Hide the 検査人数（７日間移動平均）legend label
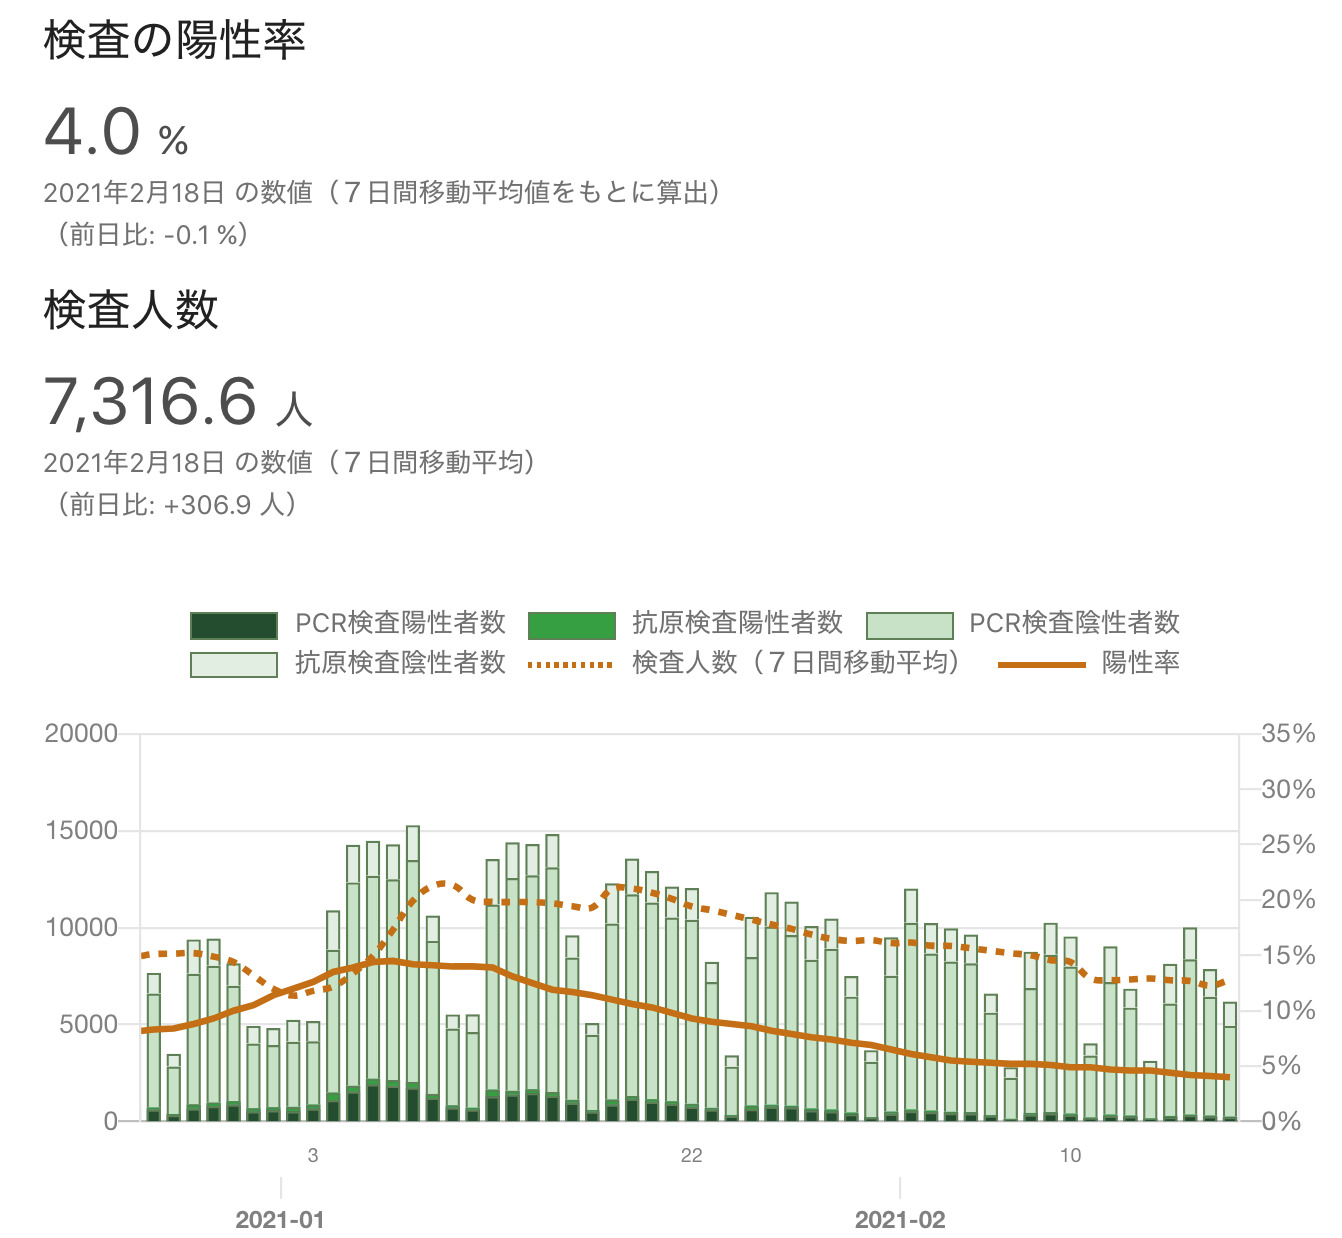1342x1238 pixels. (x=796, y=663)
